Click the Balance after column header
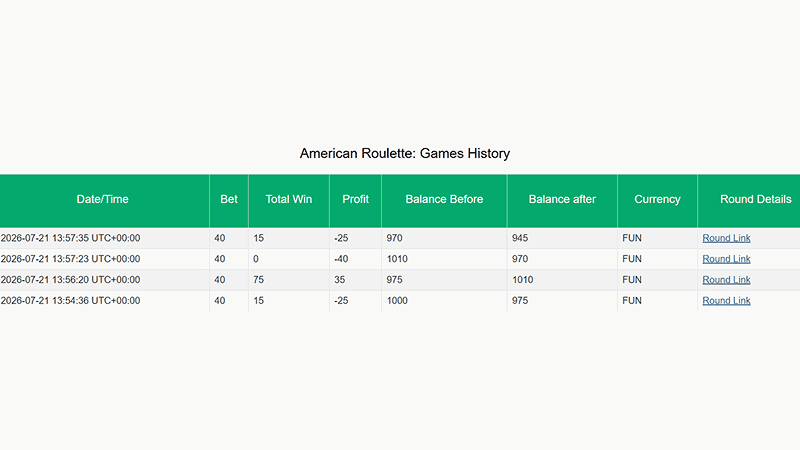Image resolution: width=800 pixels, height=450 pixels. pos(562,199)
